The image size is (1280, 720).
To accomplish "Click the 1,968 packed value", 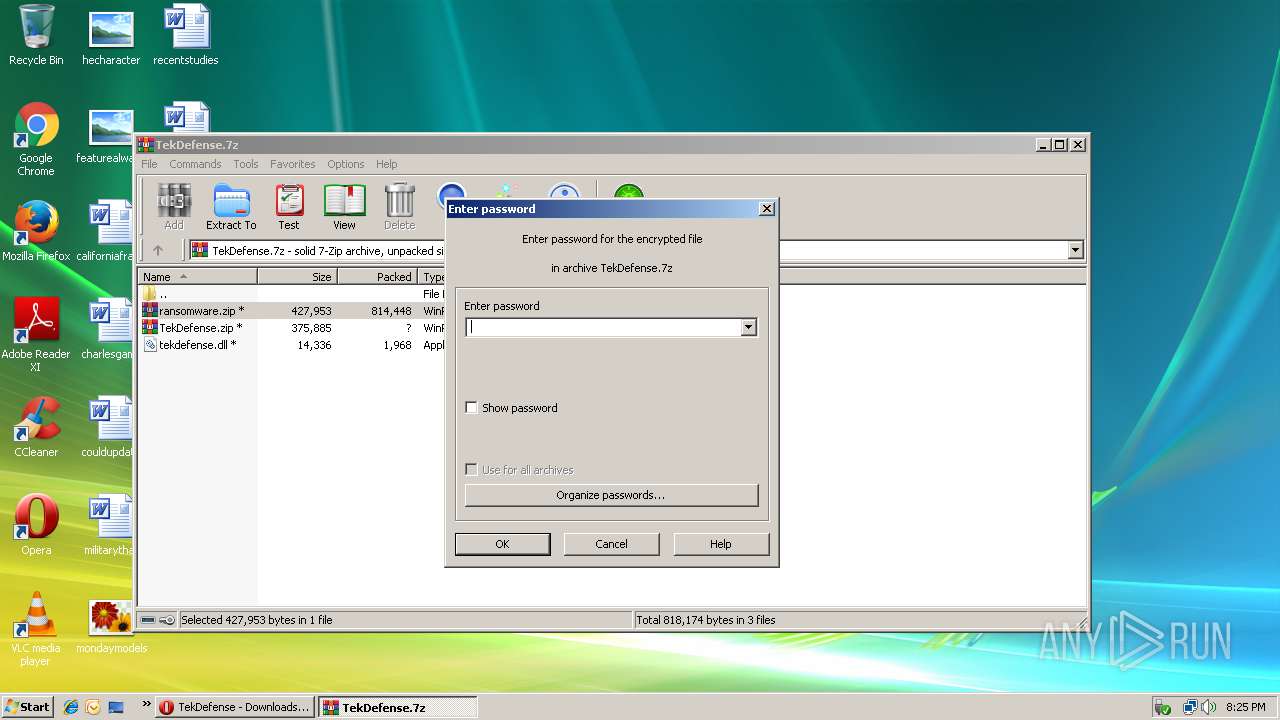I will tap(397, 345).
